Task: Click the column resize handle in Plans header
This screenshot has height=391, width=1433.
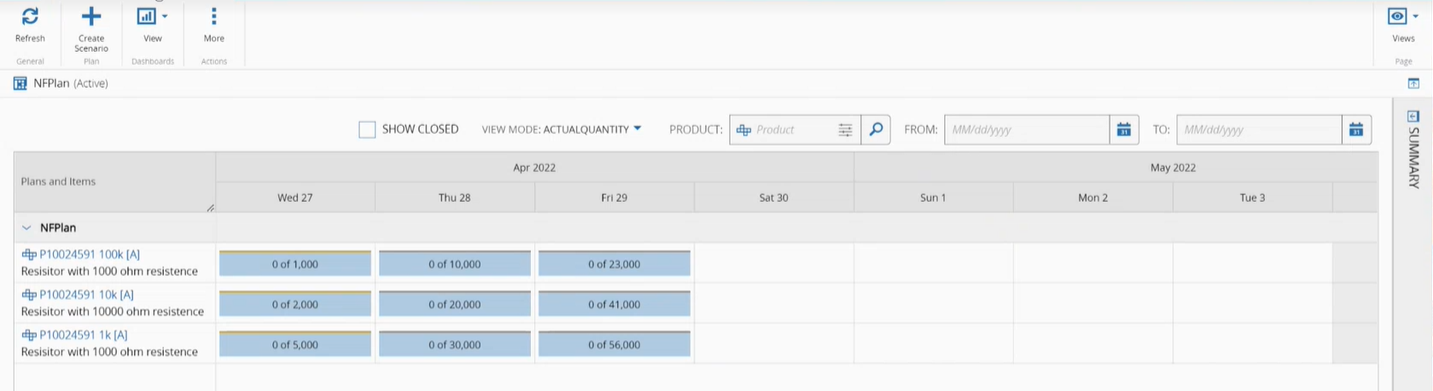Action: click(210, 207)
